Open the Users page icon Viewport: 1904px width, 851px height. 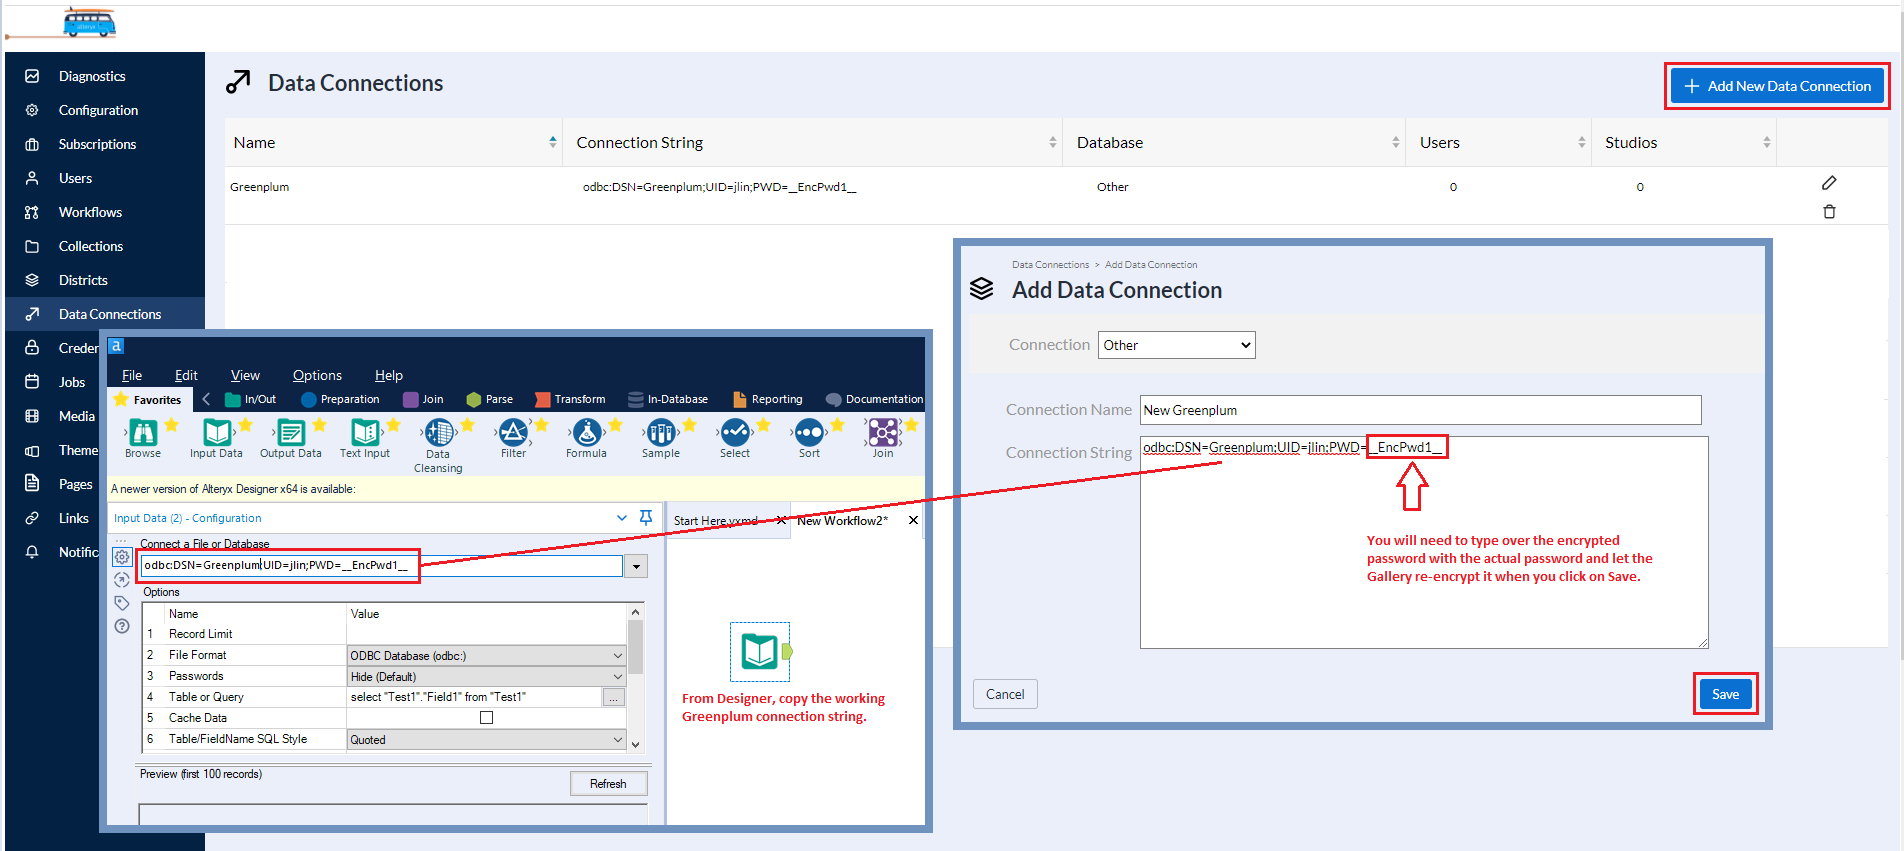[x=32, y=178]
